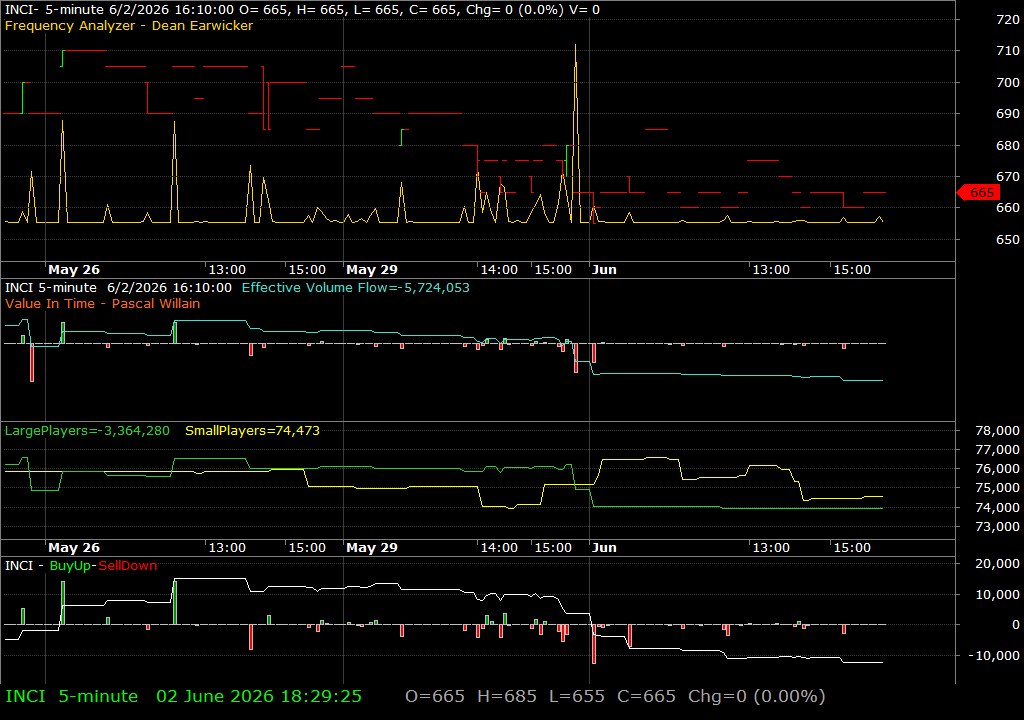This screenshot has width=1024, height=720.
Task: Select the 'Frequency Analyzer - Dean Earwicker' title
Action: [x=129, y=25]
